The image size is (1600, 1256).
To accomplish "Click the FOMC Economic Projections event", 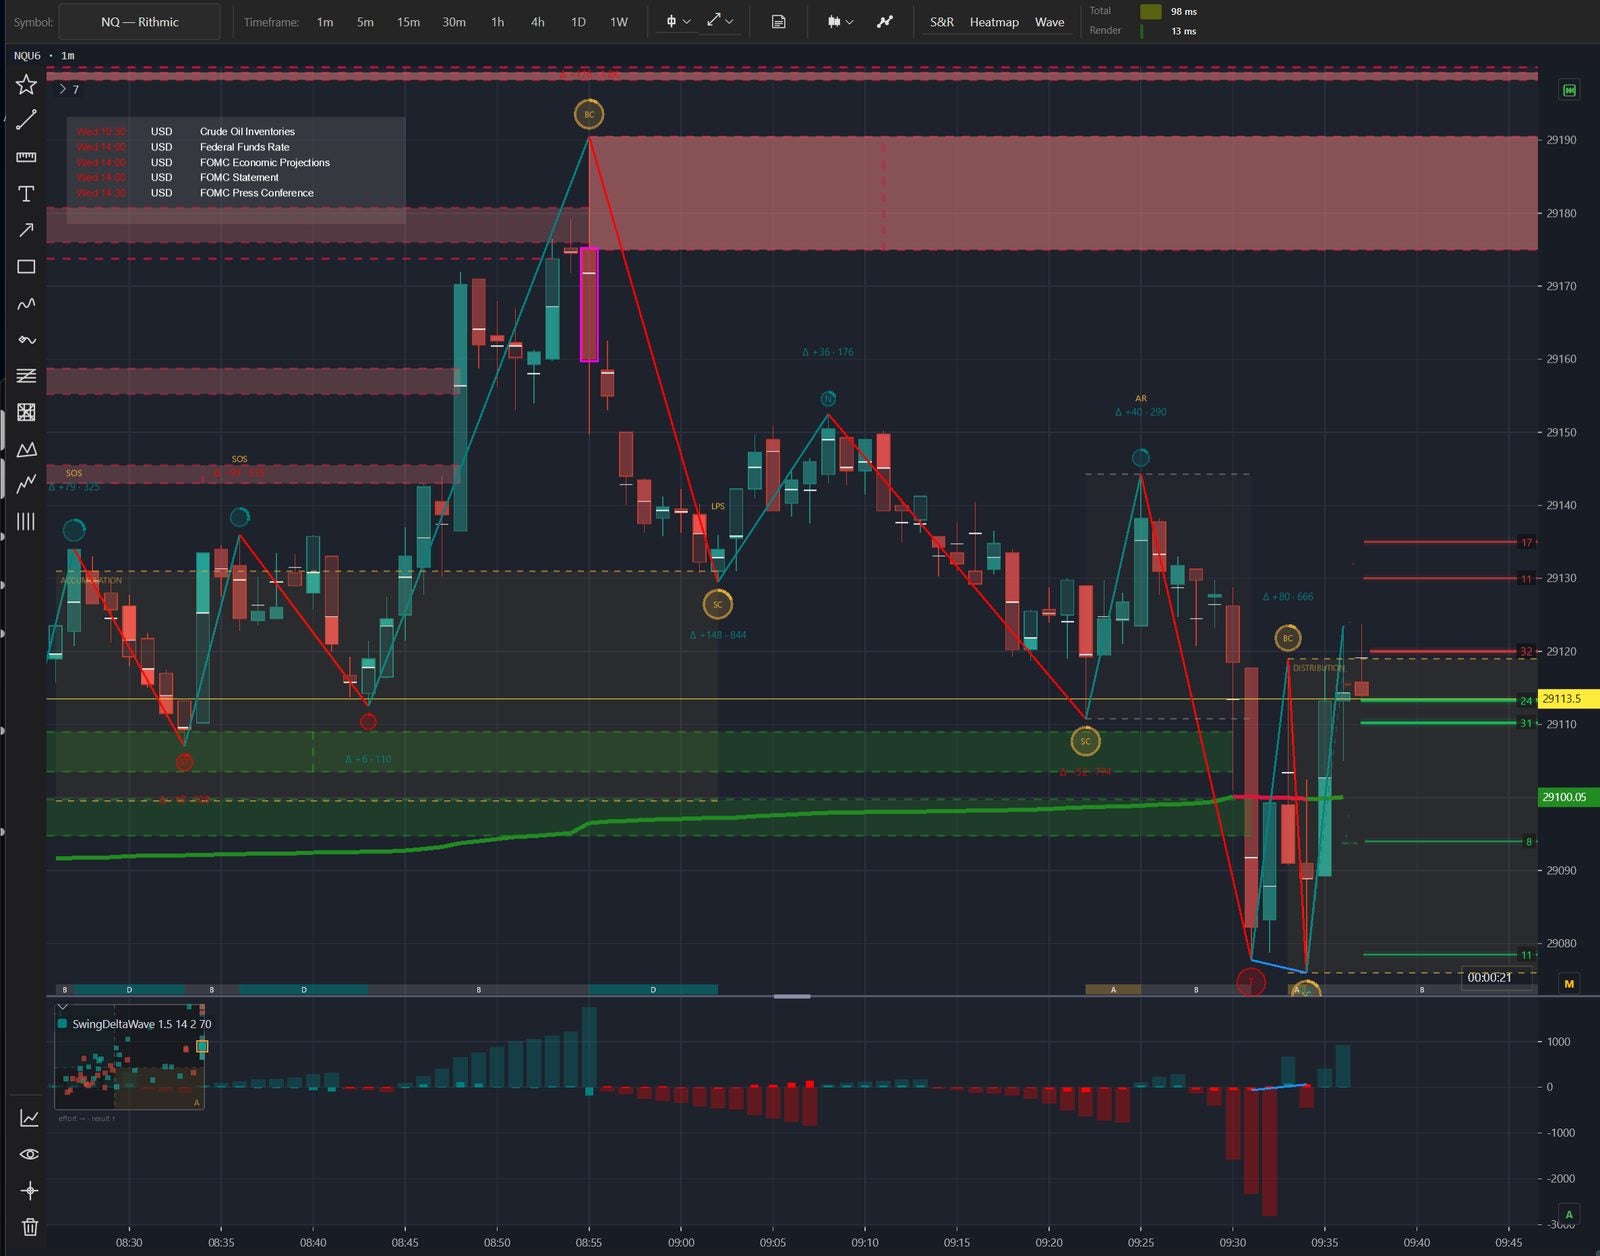I will (235, 162).
